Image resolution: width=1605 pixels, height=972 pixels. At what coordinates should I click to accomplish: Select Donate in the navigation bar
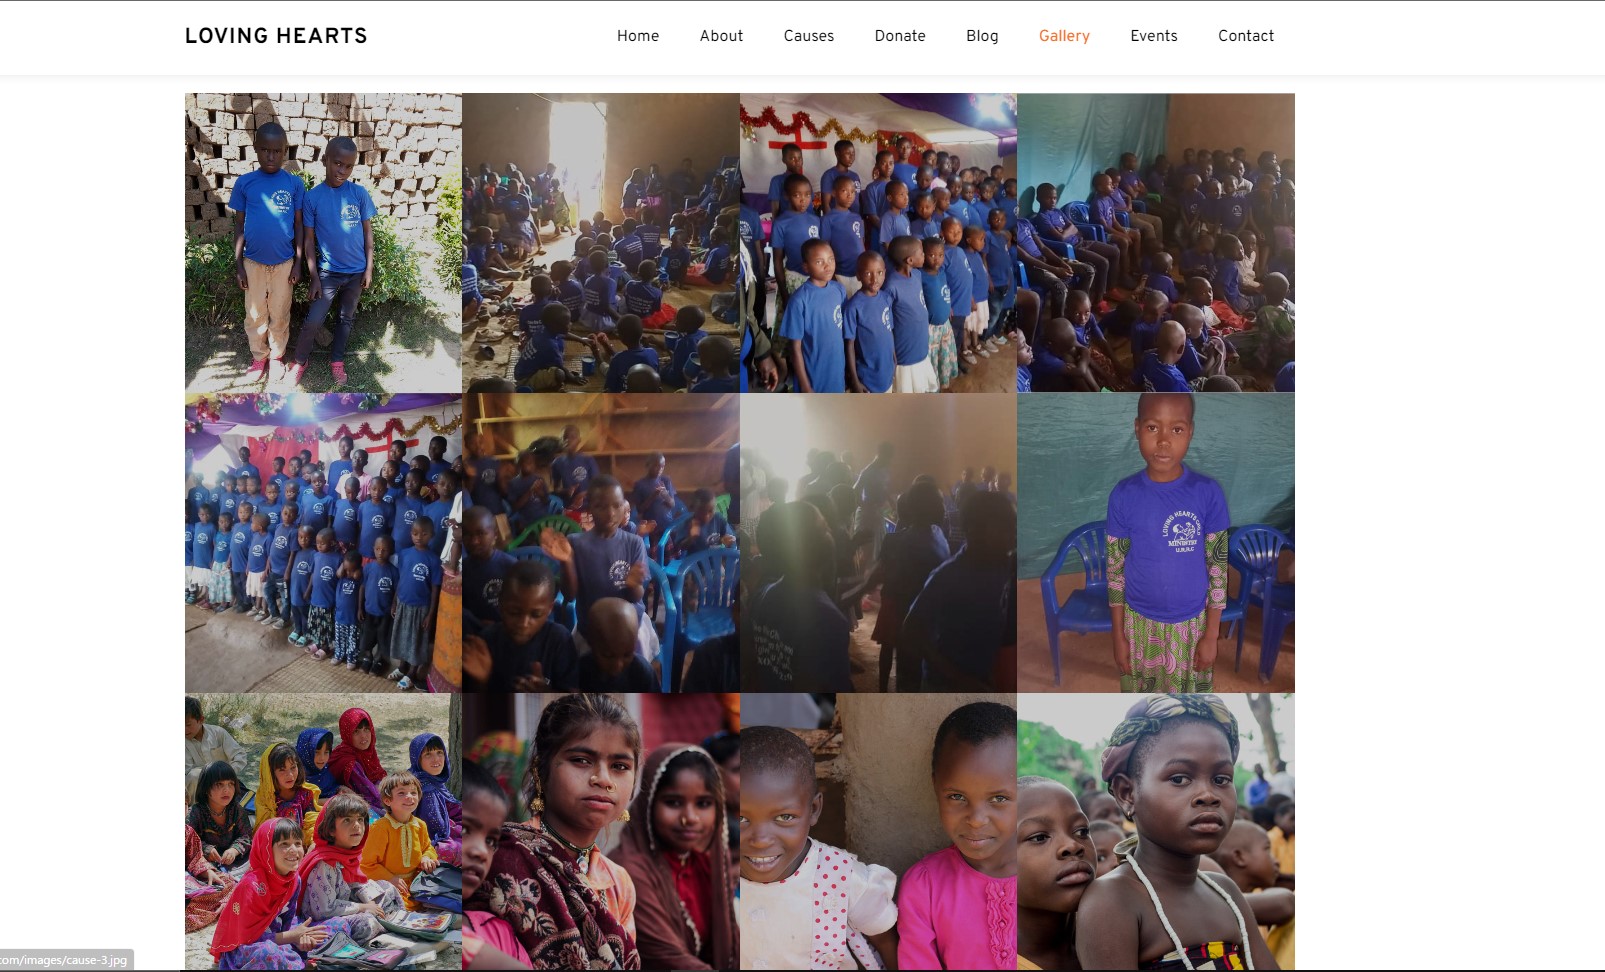point(900,36)
